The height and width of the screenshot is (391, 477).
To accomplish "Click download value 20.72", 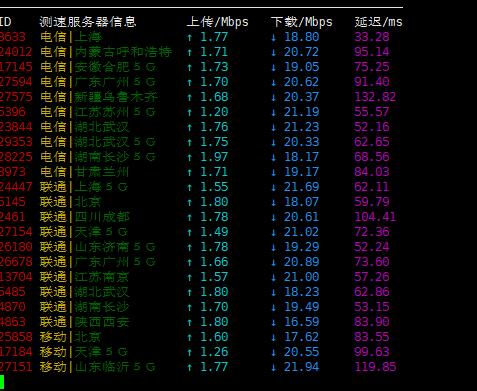I will click(301, 52).
